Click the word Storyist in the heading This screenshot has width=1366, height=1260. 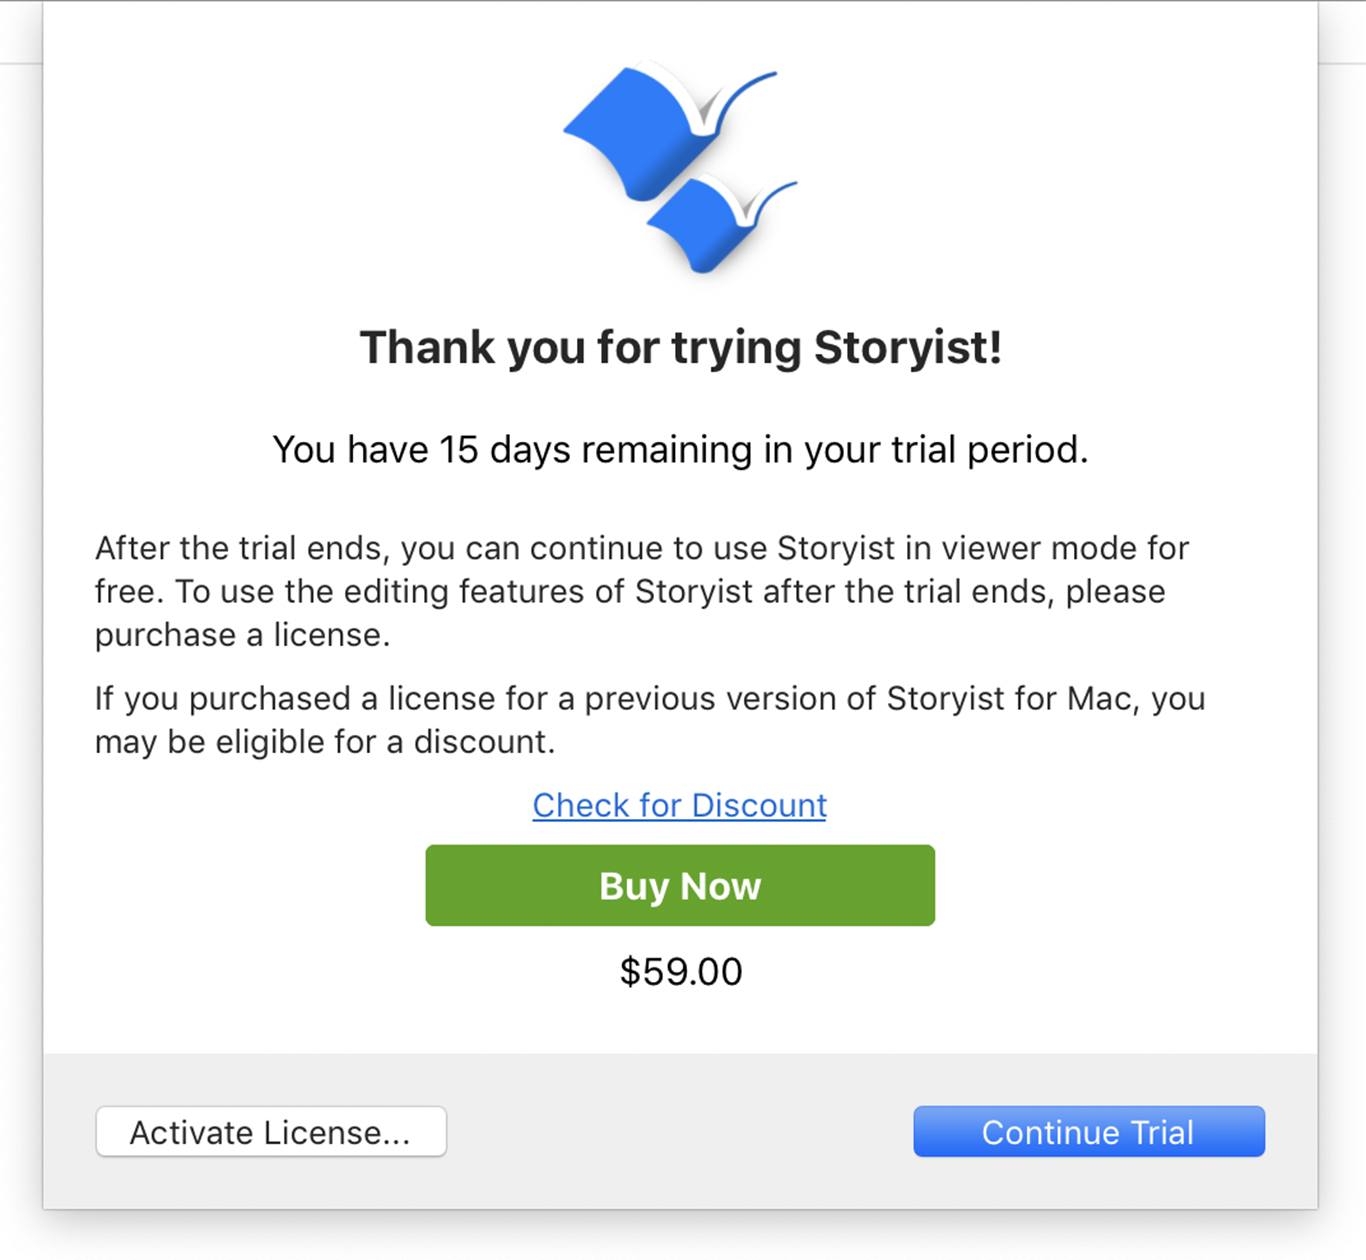907,348
